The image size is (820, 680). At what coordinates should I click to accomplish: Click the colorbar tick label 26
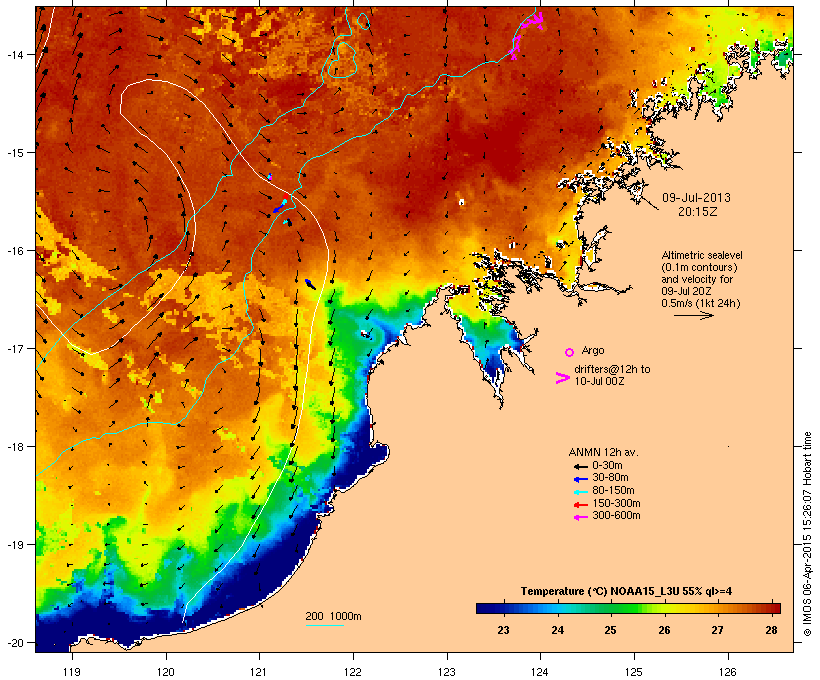point(664,630)
